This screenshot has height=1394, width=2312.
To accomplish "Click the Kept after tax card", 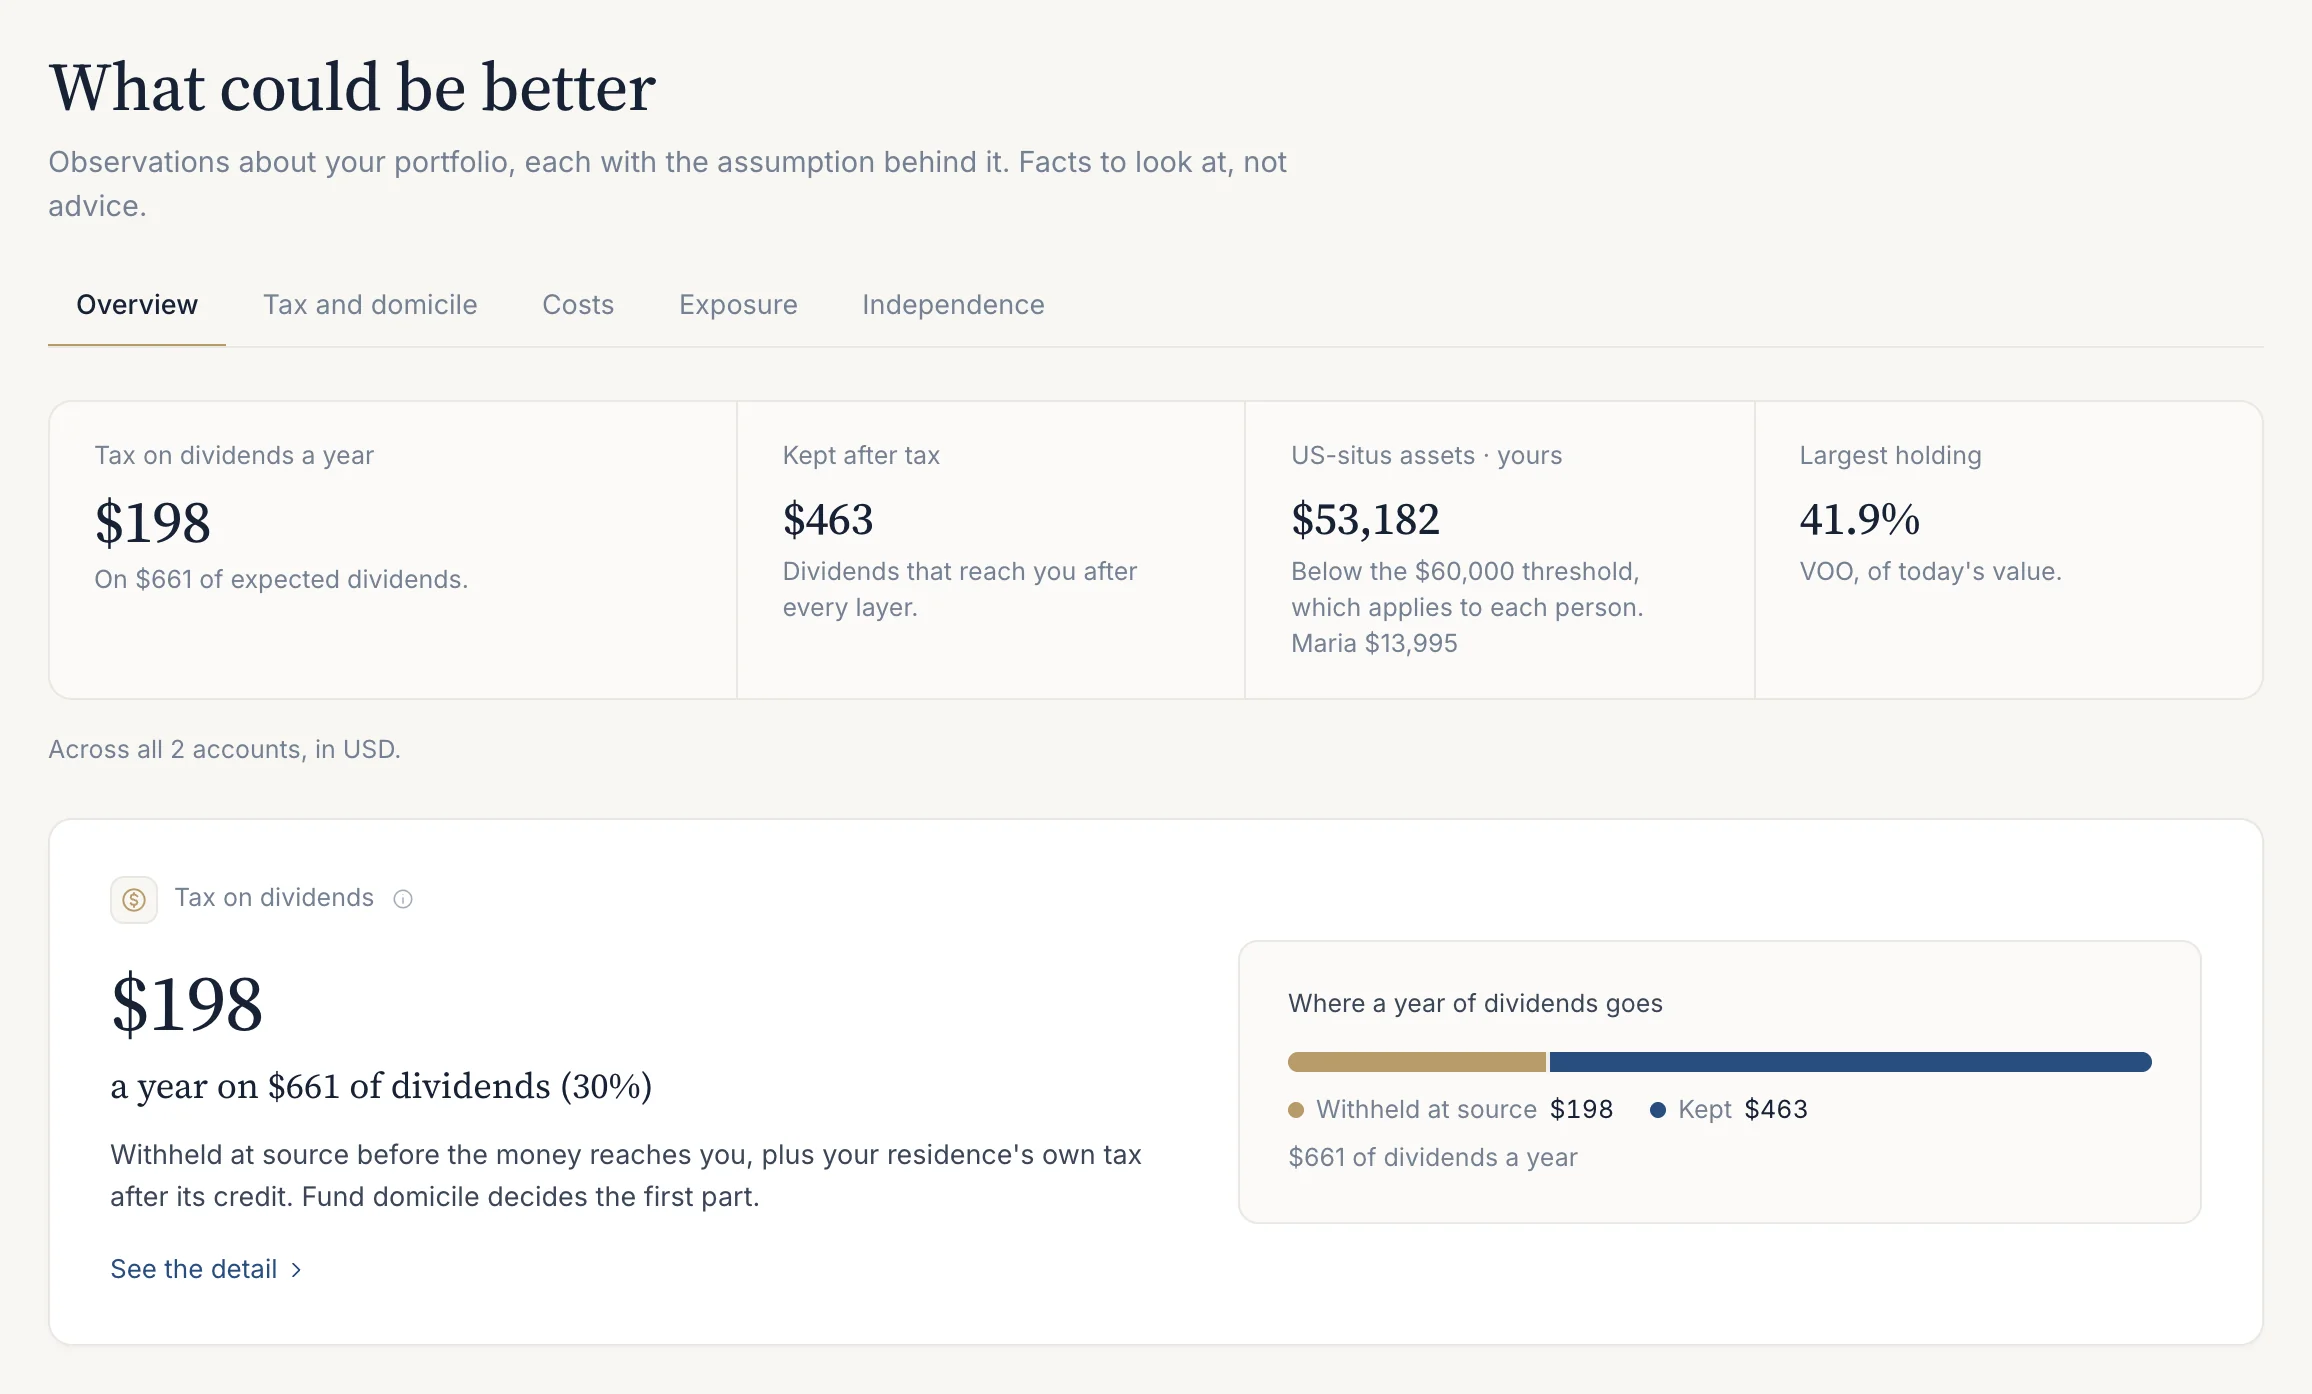I will click(991, 550).
